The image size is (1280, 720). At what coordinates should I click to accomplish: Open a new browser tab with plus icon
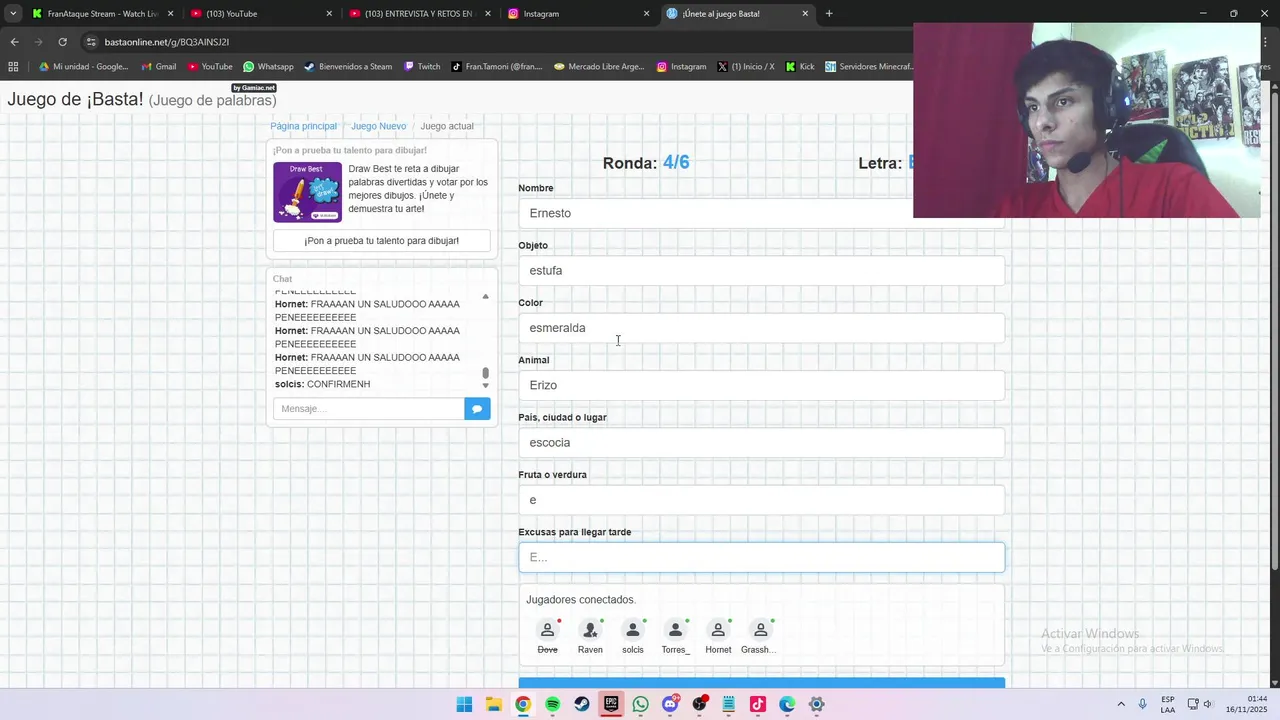click(x=829, y=14)
